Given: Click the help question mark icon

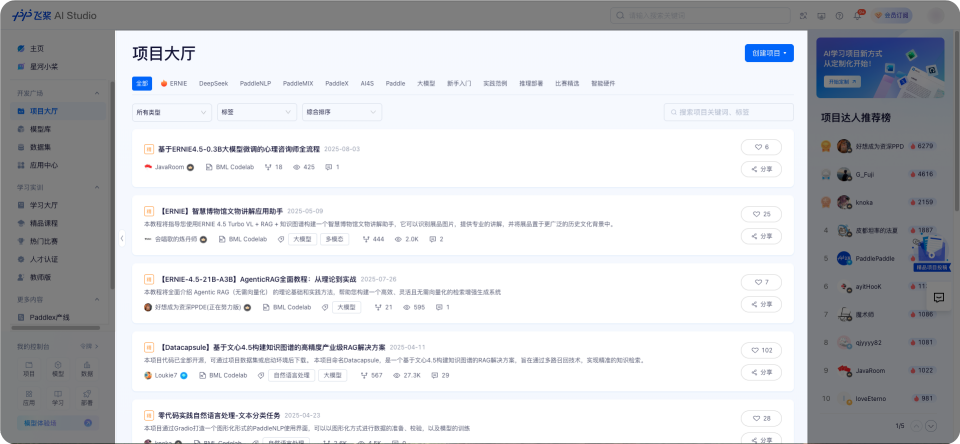Looking at the screenshot, I should tap(839, 16).
